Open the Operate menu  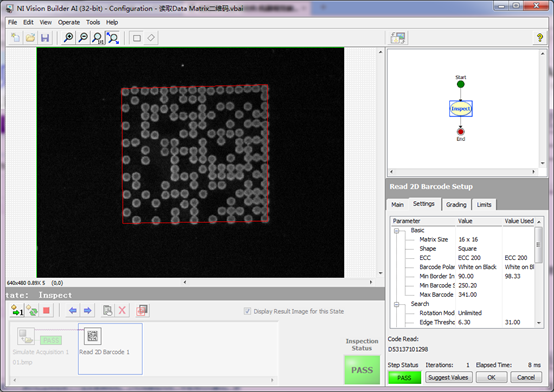[69, 22]
